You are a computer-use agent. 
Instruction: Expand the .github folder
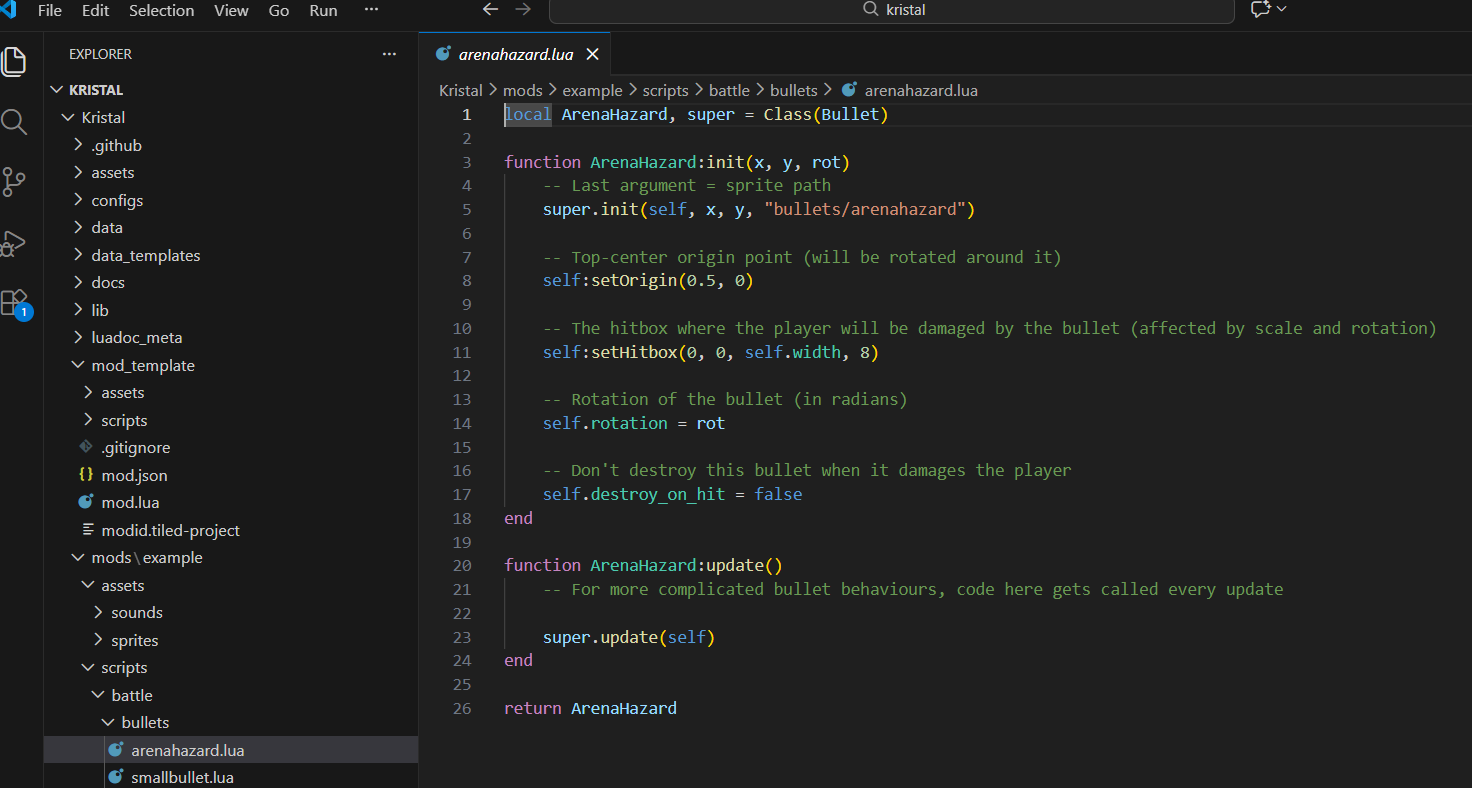(x=116, y=145)
